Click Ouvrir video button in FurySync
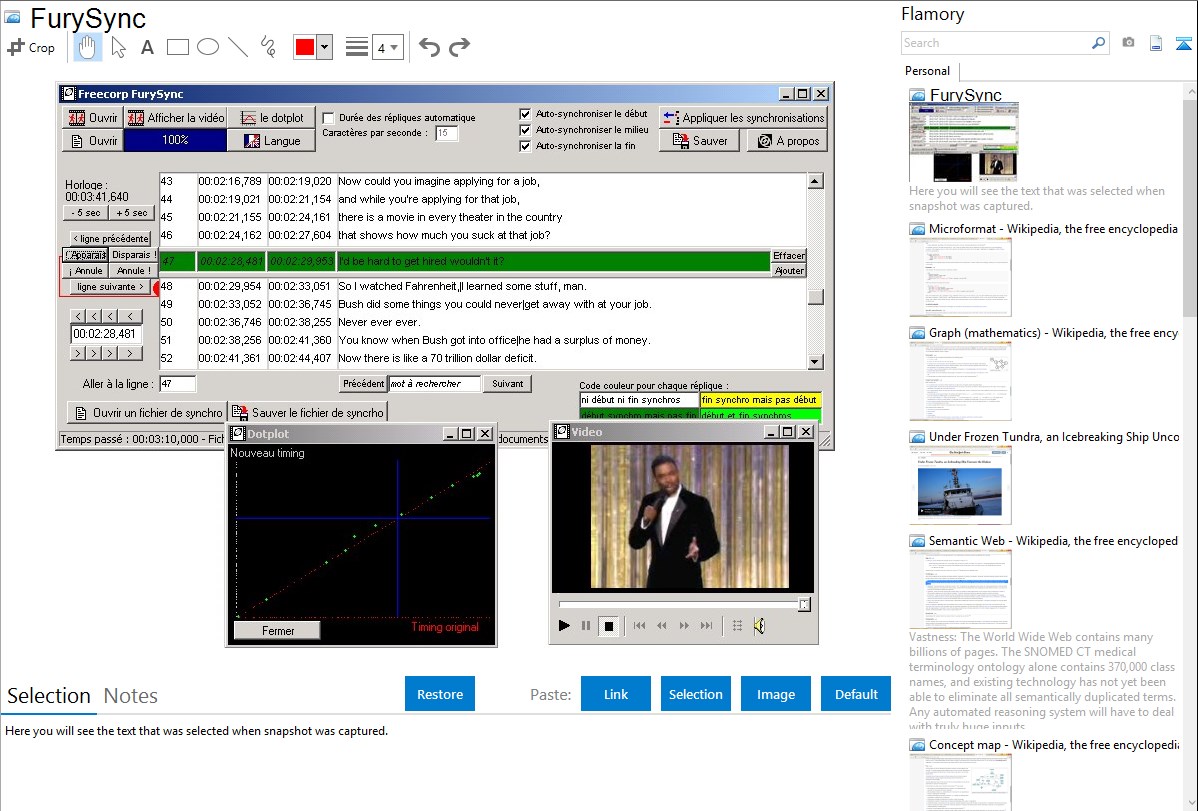 pyautogui.click(x=92, y=118)
